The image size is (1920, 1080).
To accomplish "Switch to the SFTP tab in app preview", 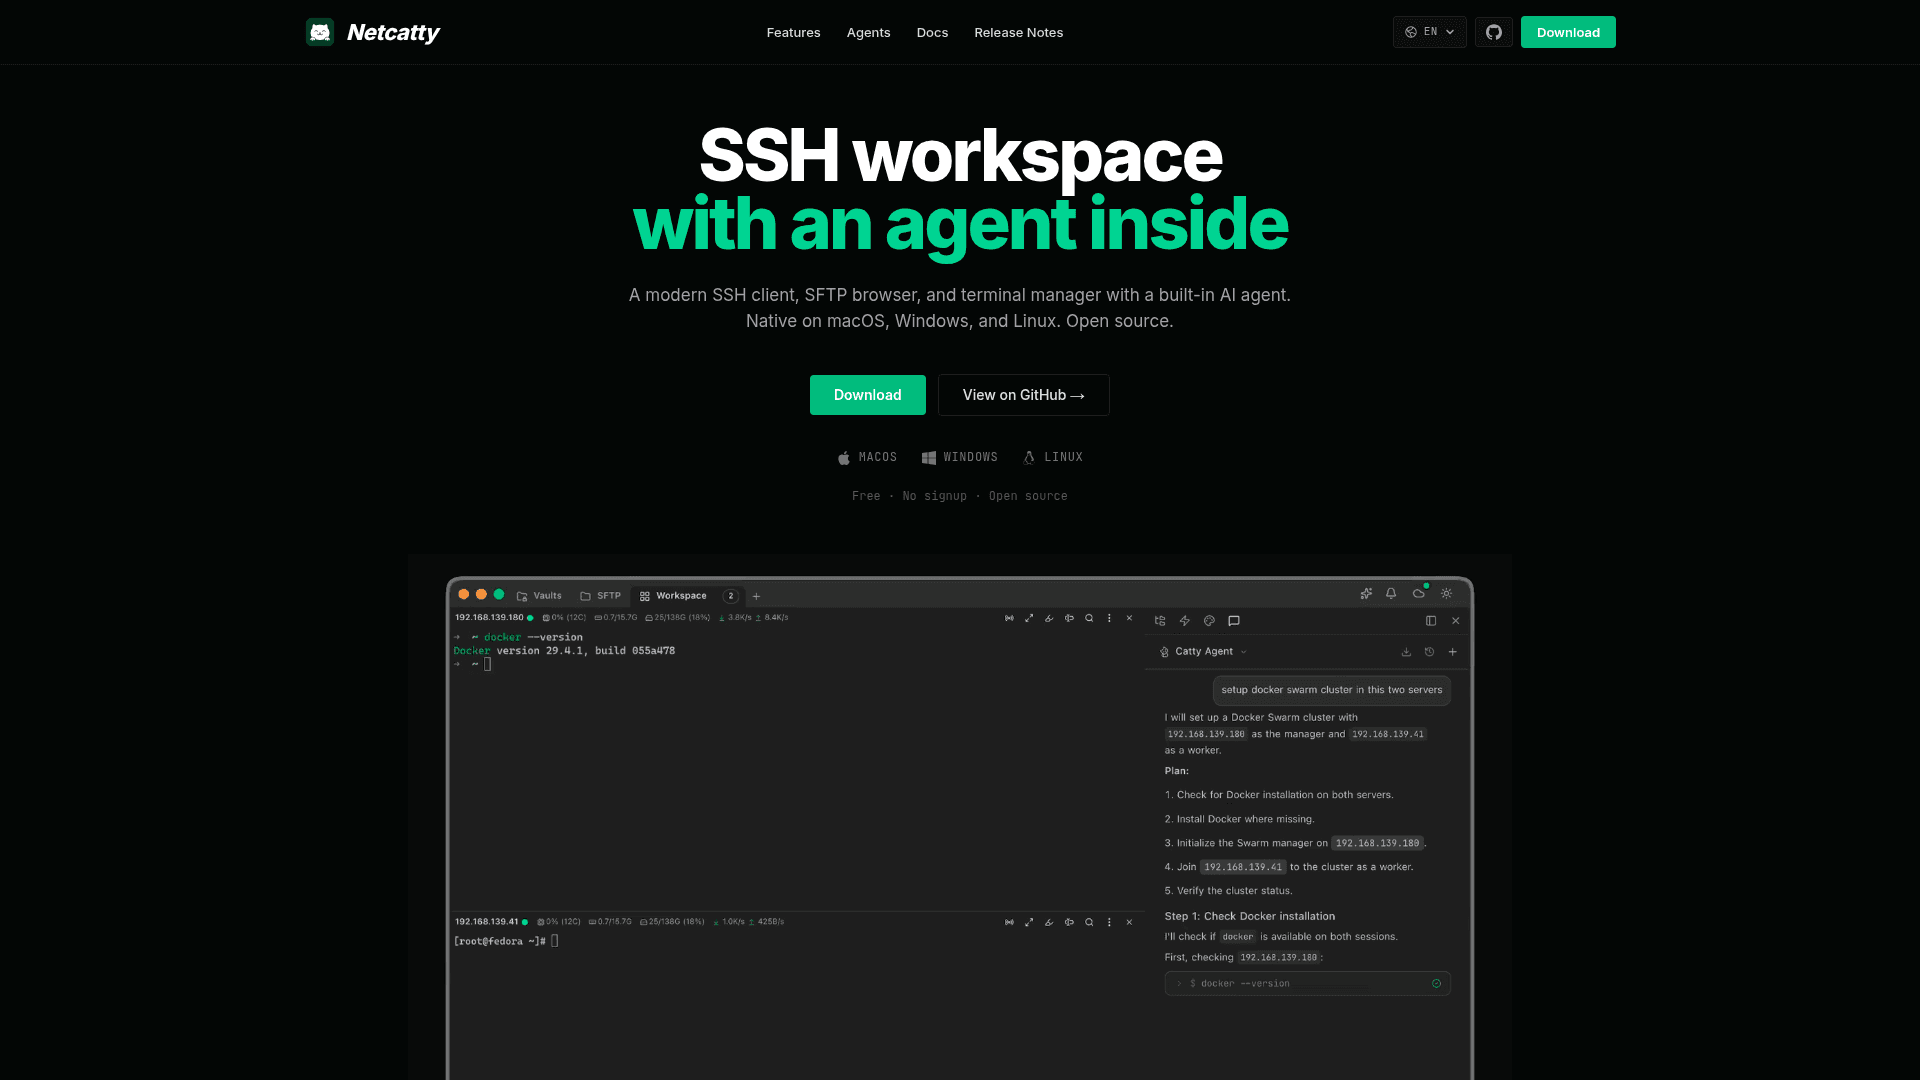I will click(x=600, y=596).
